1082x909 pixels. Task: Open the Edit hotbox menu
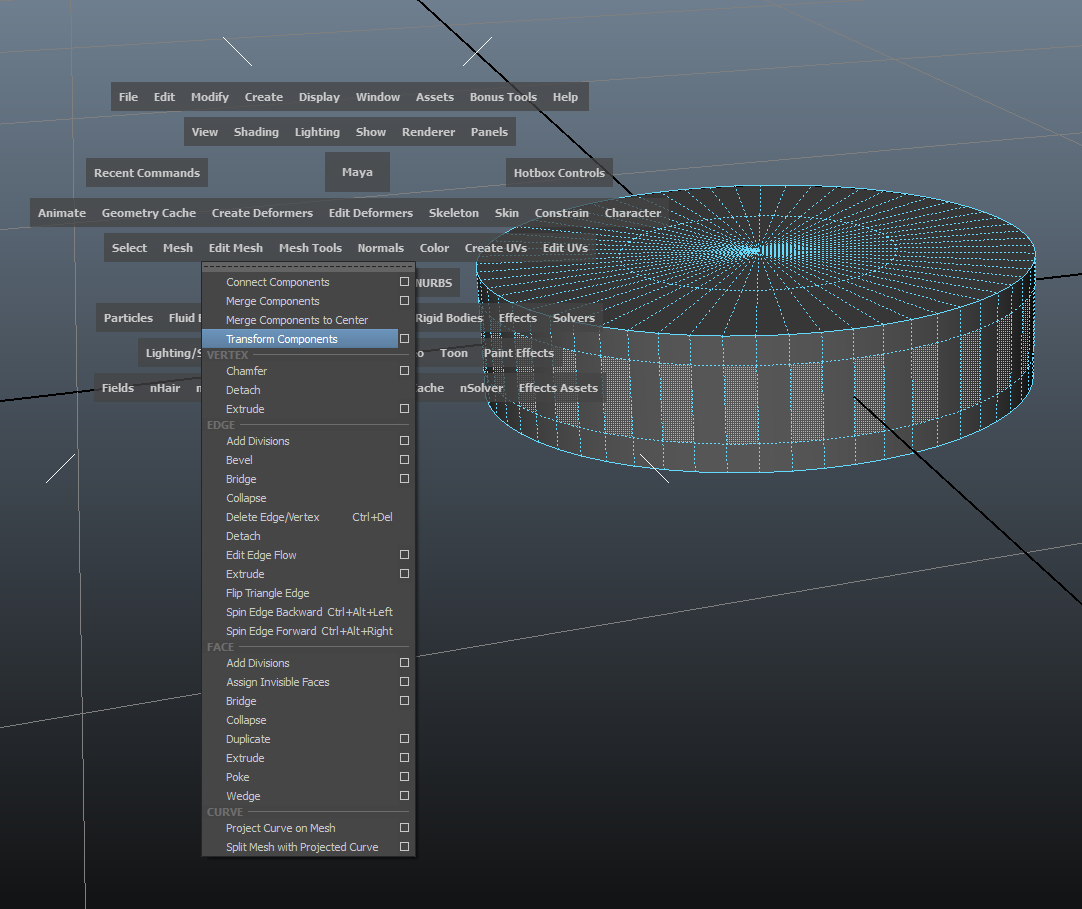pyautogui.click(x=164, y=97)
